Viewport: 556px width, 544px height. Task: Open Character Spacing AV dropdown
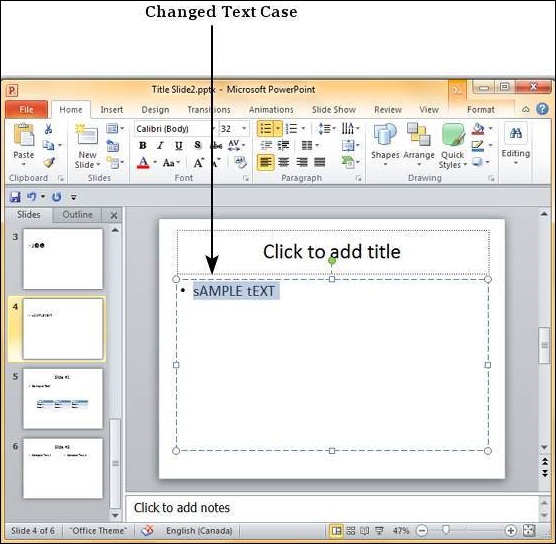point(236,145)
